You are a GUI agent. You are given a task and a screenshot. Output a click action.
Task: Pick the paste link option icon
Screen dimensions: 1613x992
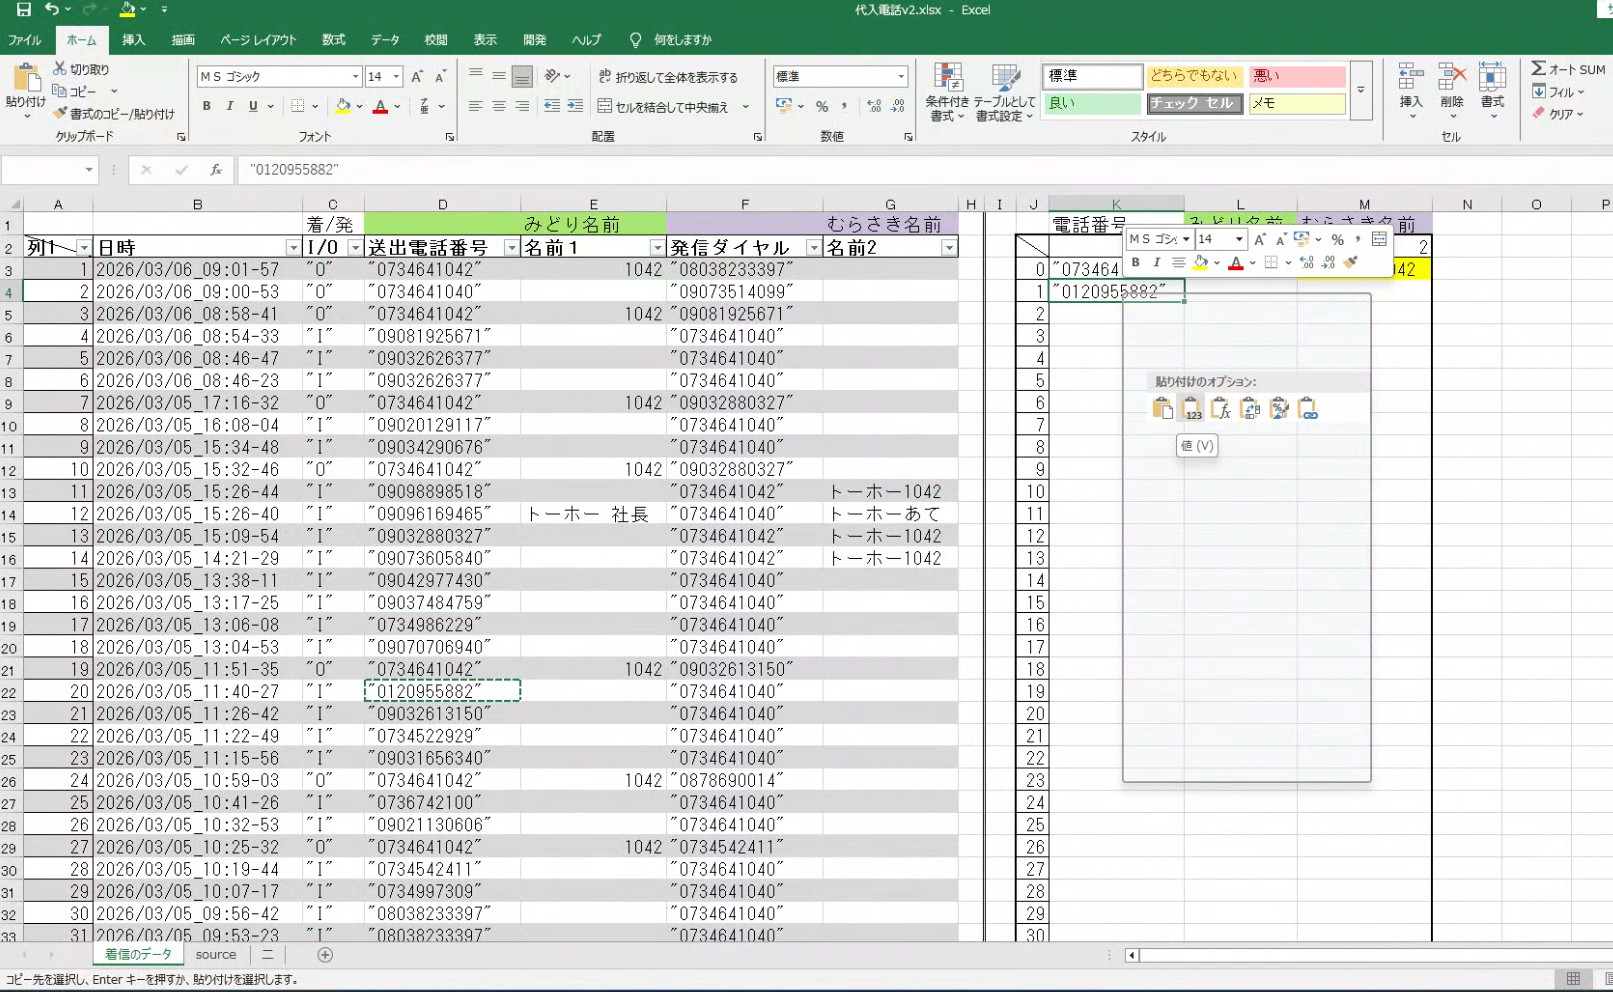click(1307, 408)
